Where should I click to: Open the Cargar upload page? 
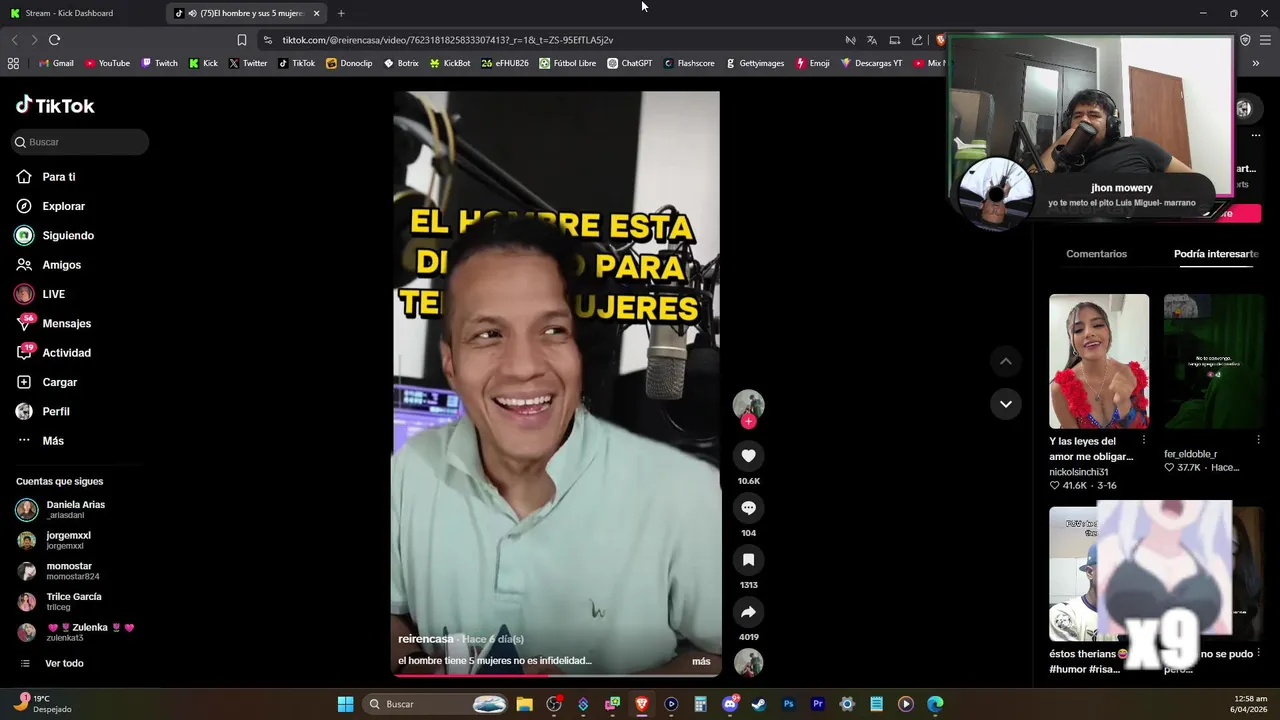pos(59,382)
